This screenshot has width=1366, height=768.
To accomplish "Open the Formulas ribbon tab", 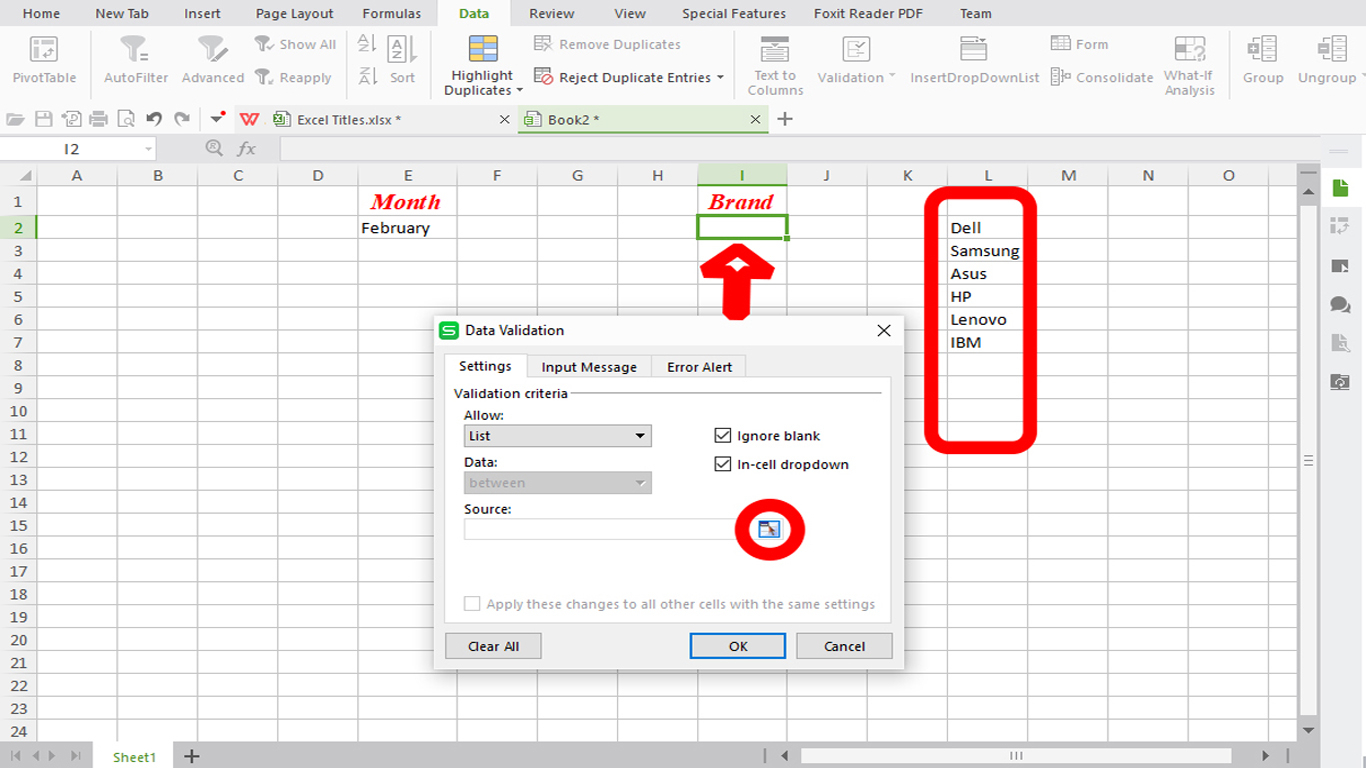I will tap(393, 13).
